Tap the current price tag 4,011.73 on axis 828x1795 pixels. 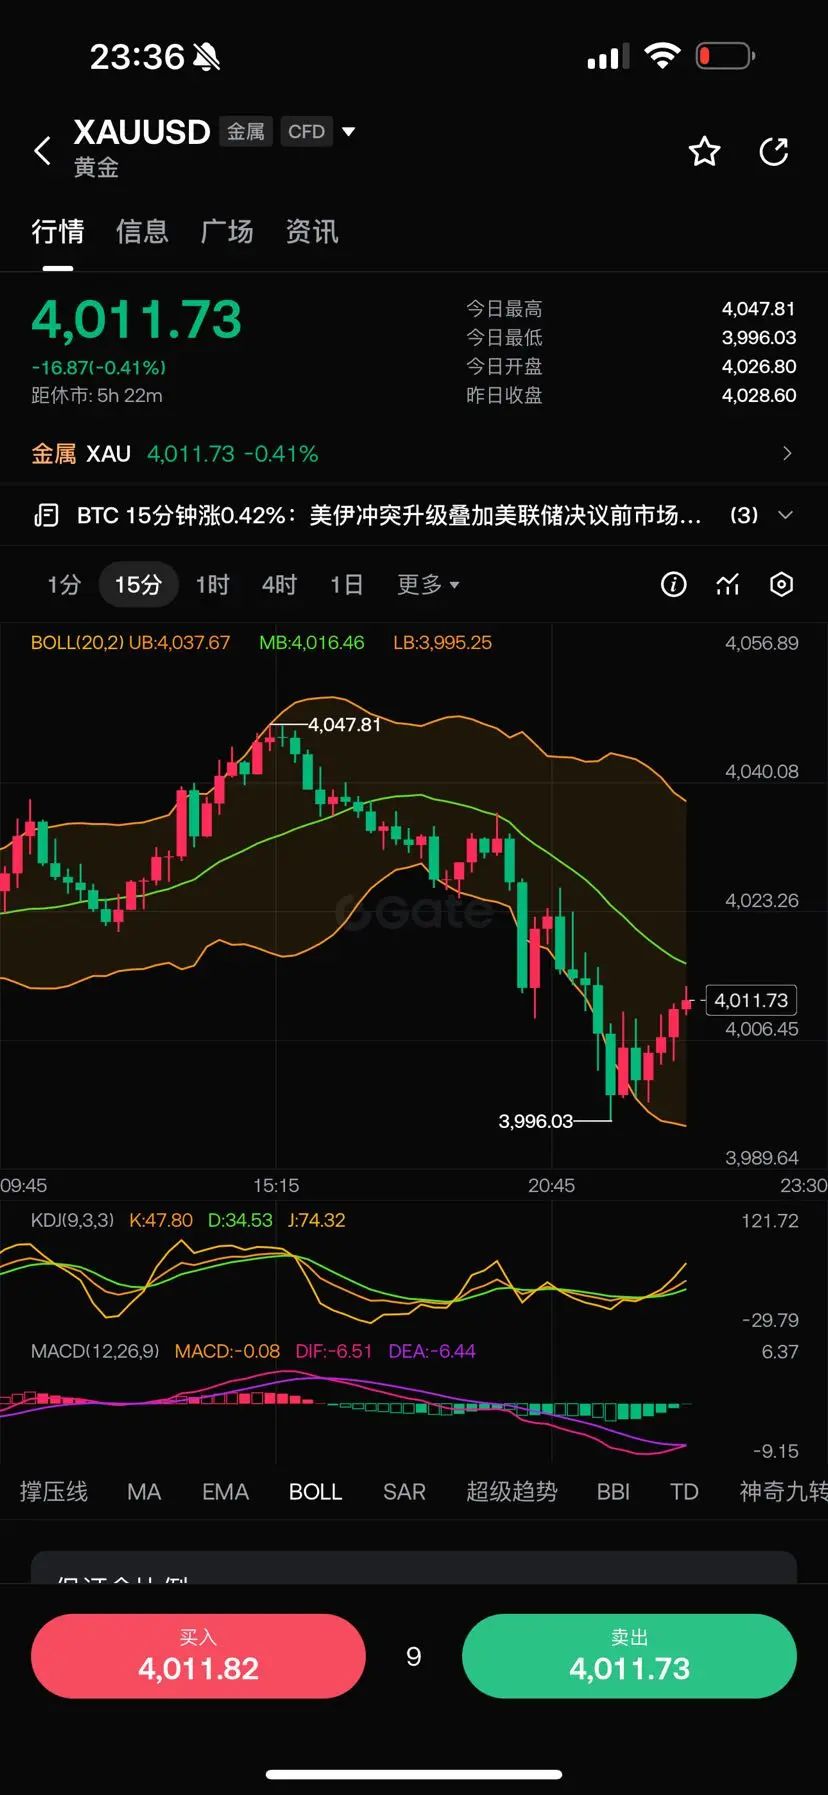(x=751, y=1000)
